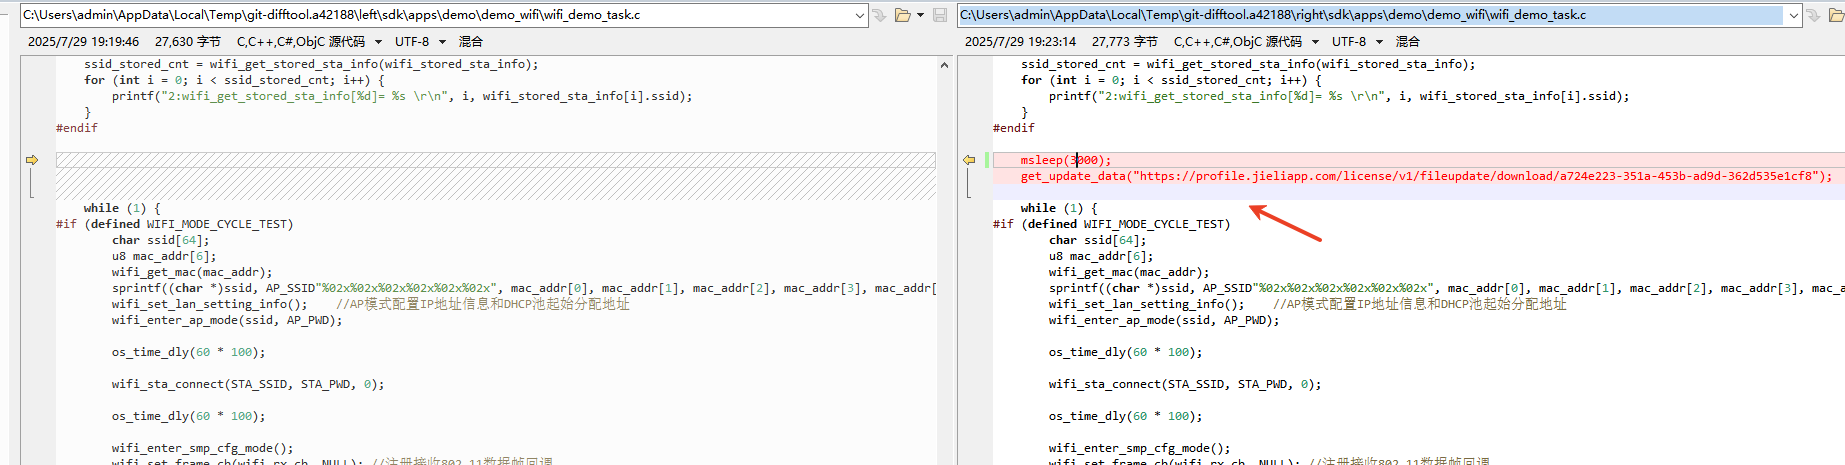Click the right pane's grayed reload arrow icon
The height and width of the screenshot is (465, 1845).
coord(1816,15)
